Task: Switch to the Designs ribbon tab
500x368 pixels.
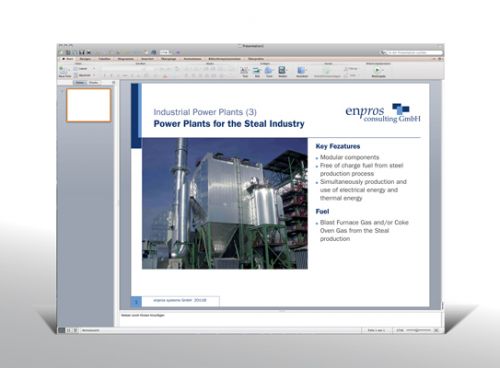Action: click(85, 59)
